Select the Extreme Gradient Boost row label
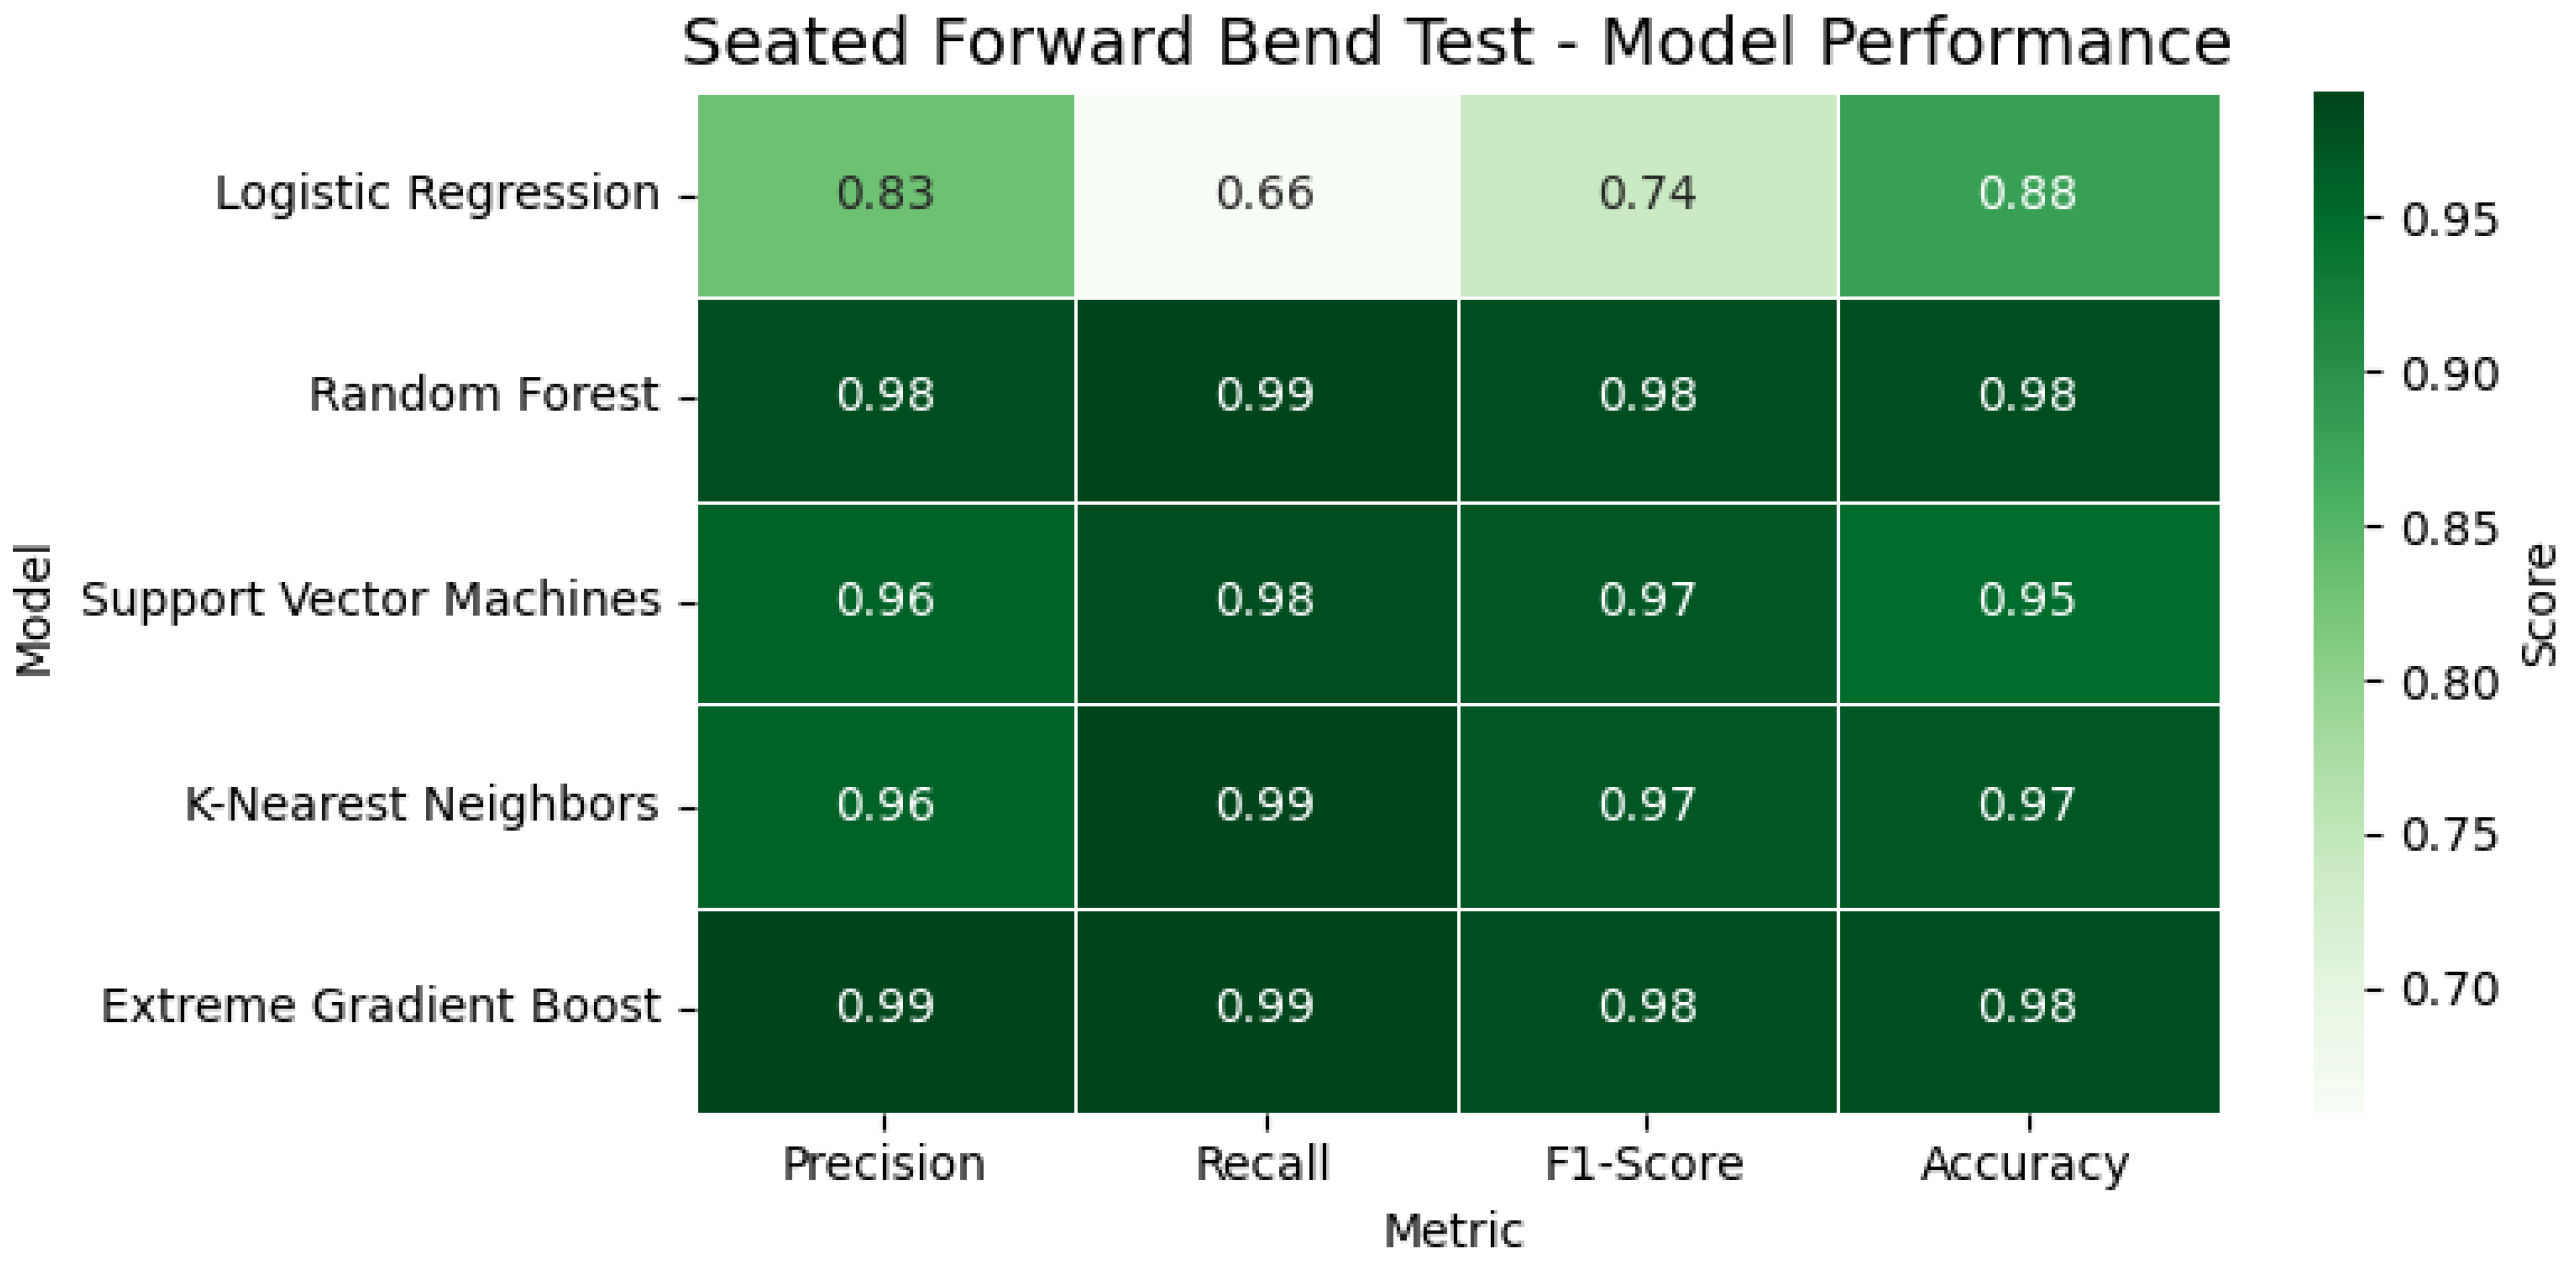 click(381, 1006)
